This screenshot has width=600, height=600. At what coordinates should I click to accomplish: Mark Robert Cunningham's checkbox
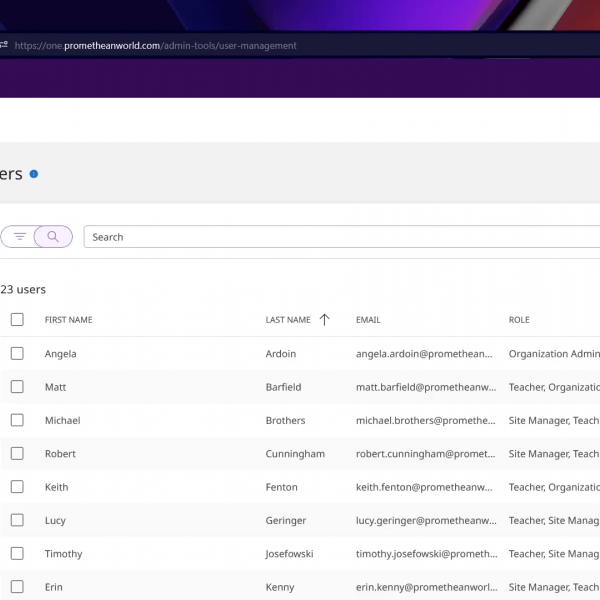tap(17, 454)
